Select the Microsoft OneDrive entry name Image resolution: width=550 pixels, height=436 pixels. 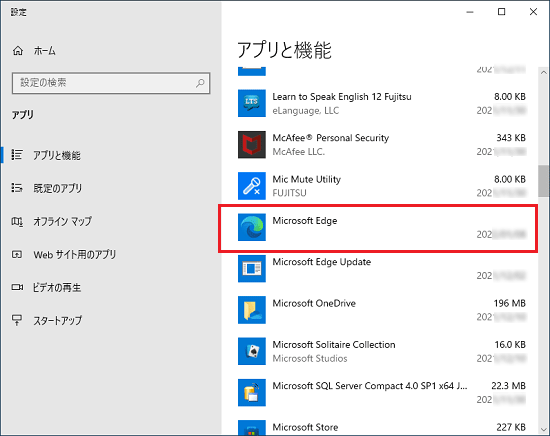314,303
